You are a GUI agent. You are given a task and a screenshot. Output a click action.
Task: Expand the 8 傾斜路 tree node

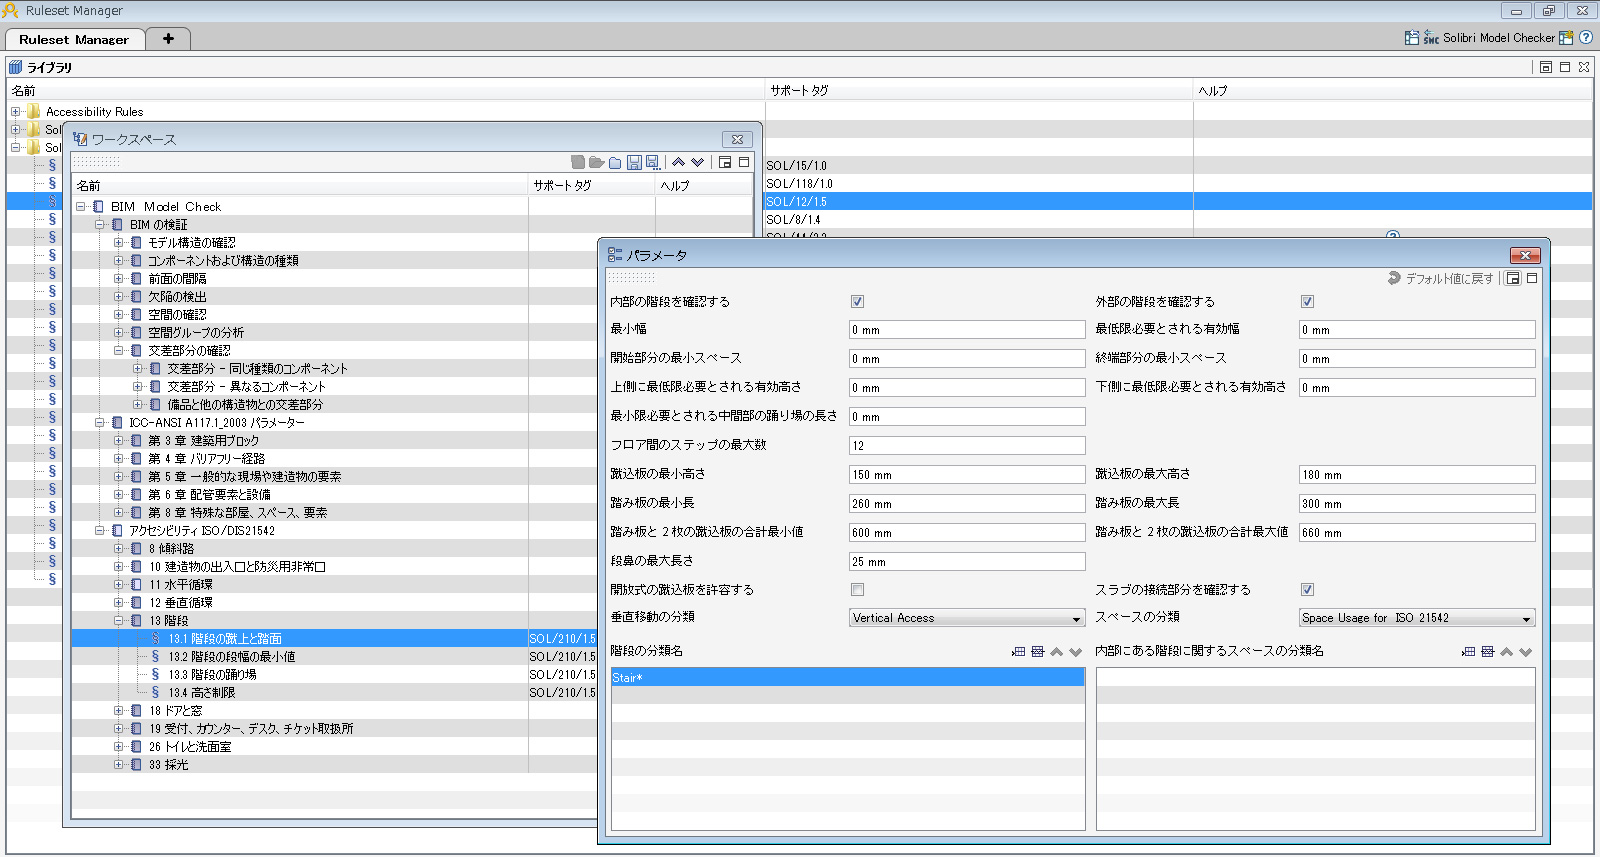tap(119, 549)
